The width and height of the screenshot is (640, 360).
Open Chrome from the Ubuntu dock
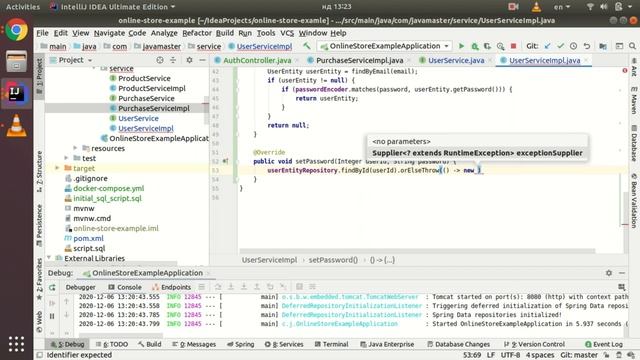[x=16, y=30]
